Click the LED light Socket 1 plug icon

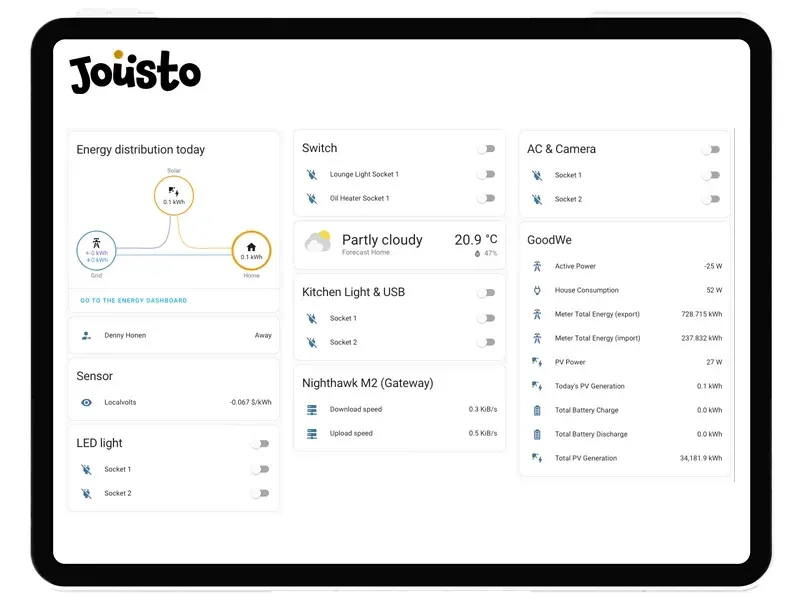click(x=86, y=469)
